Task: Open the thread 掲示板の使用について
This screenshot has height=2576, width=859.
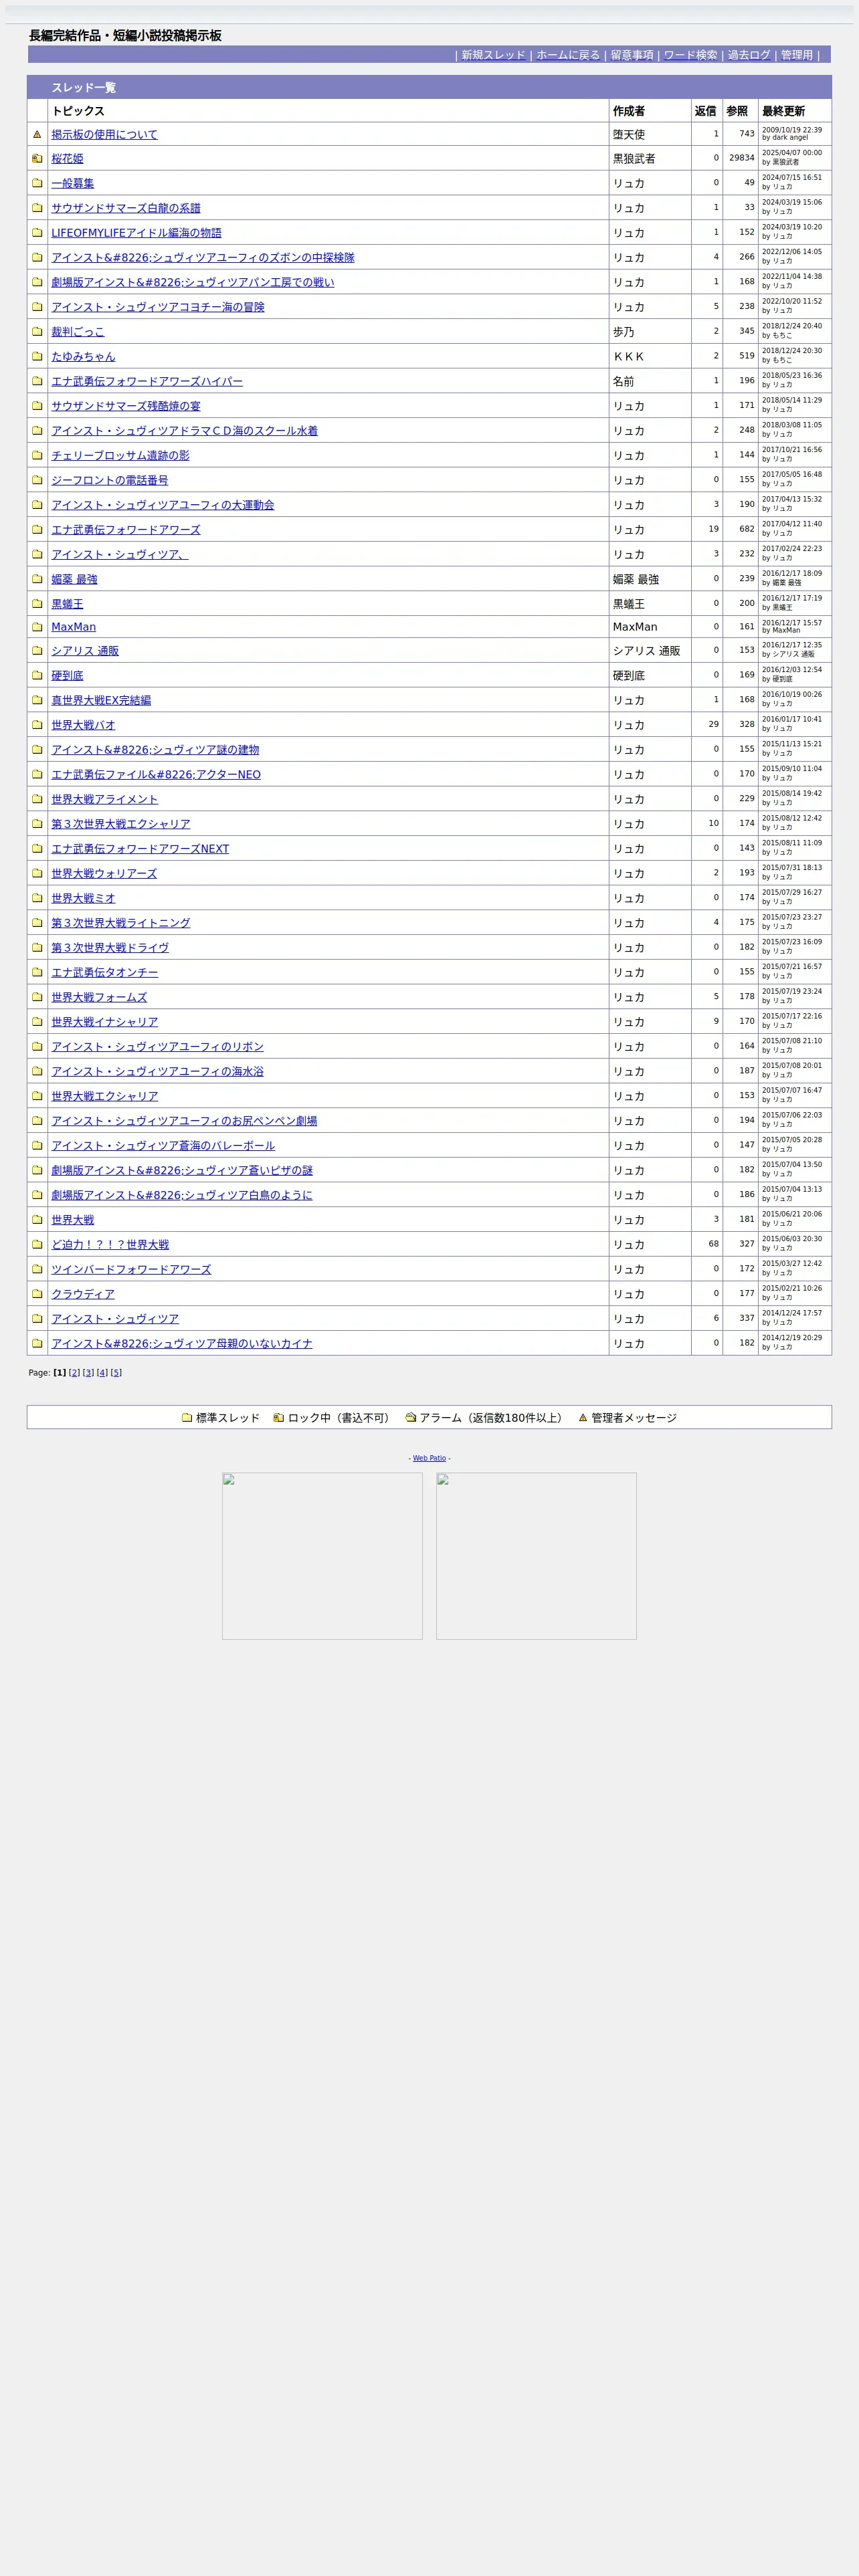Action: [104, 134]
